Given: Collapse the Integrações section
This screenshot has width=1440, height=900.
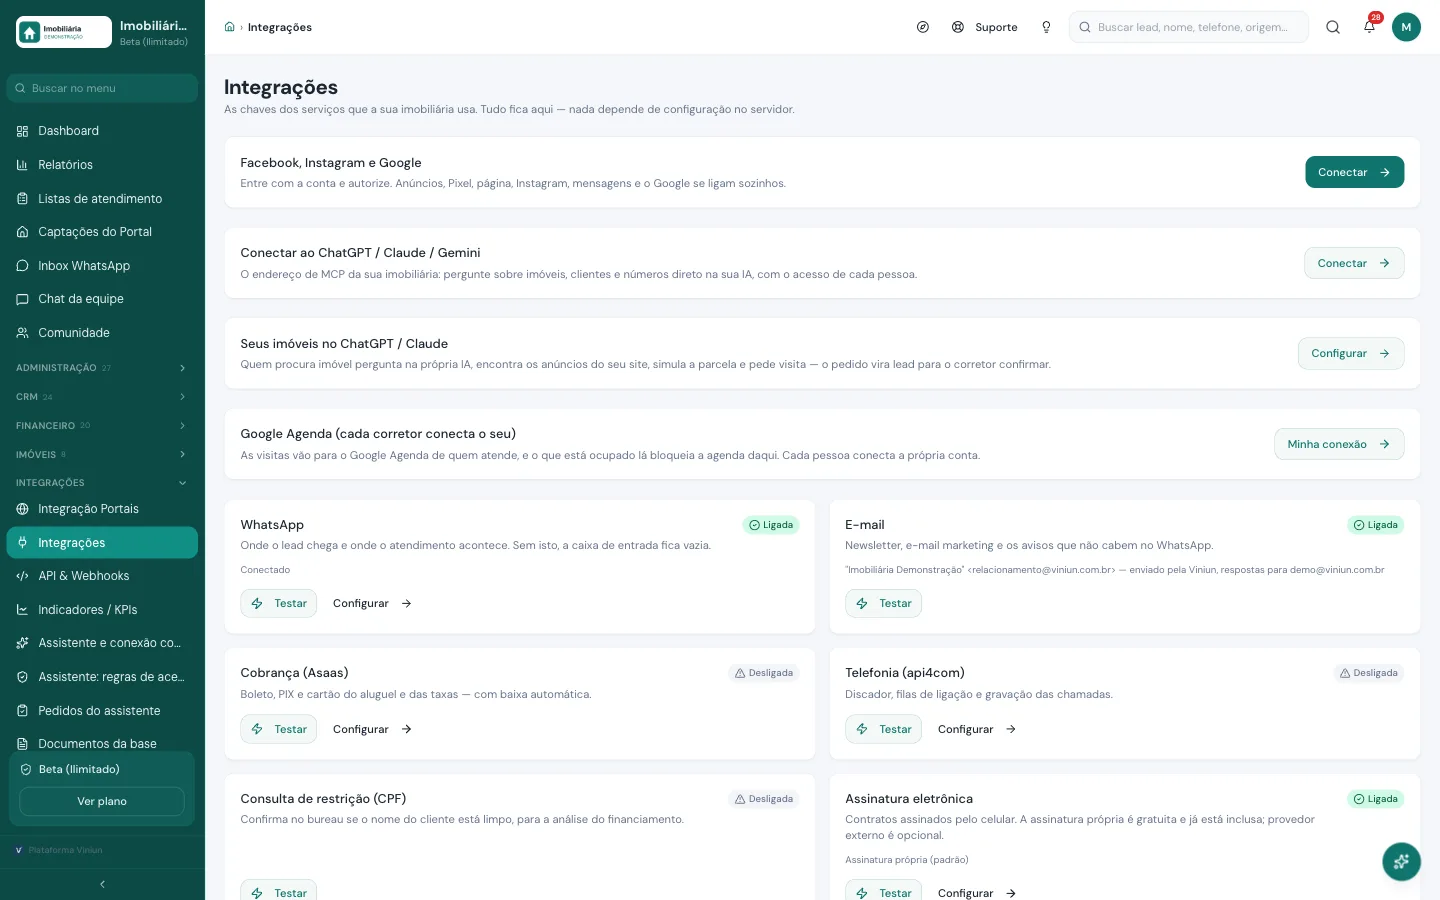Looking at the screenshot, I should tap(102, 483).
